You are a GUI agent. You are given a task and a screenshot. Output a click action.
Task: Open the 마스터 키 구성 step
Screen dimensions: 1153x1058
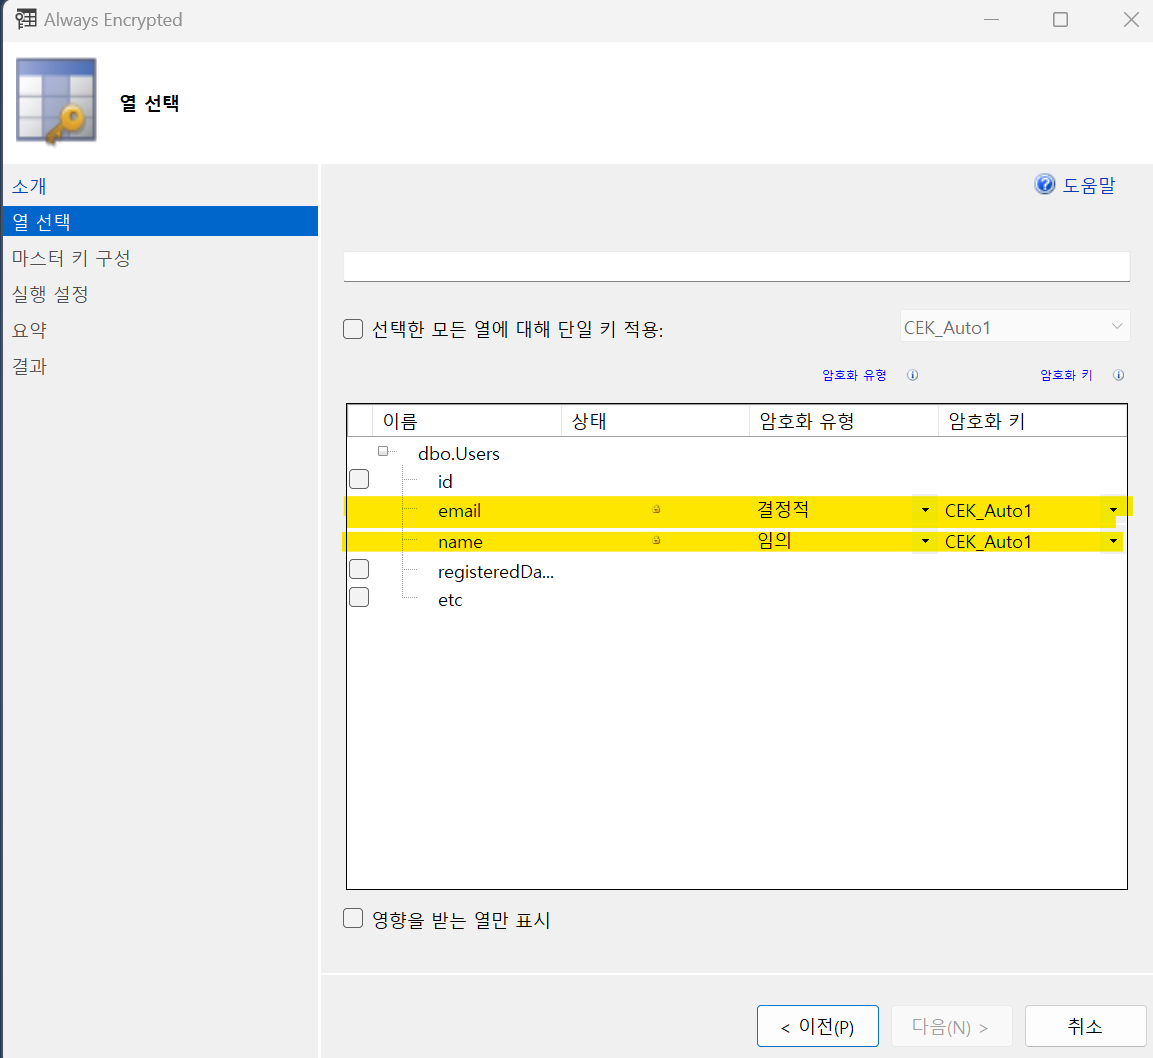pyautogui.click(x=71, y=259)
